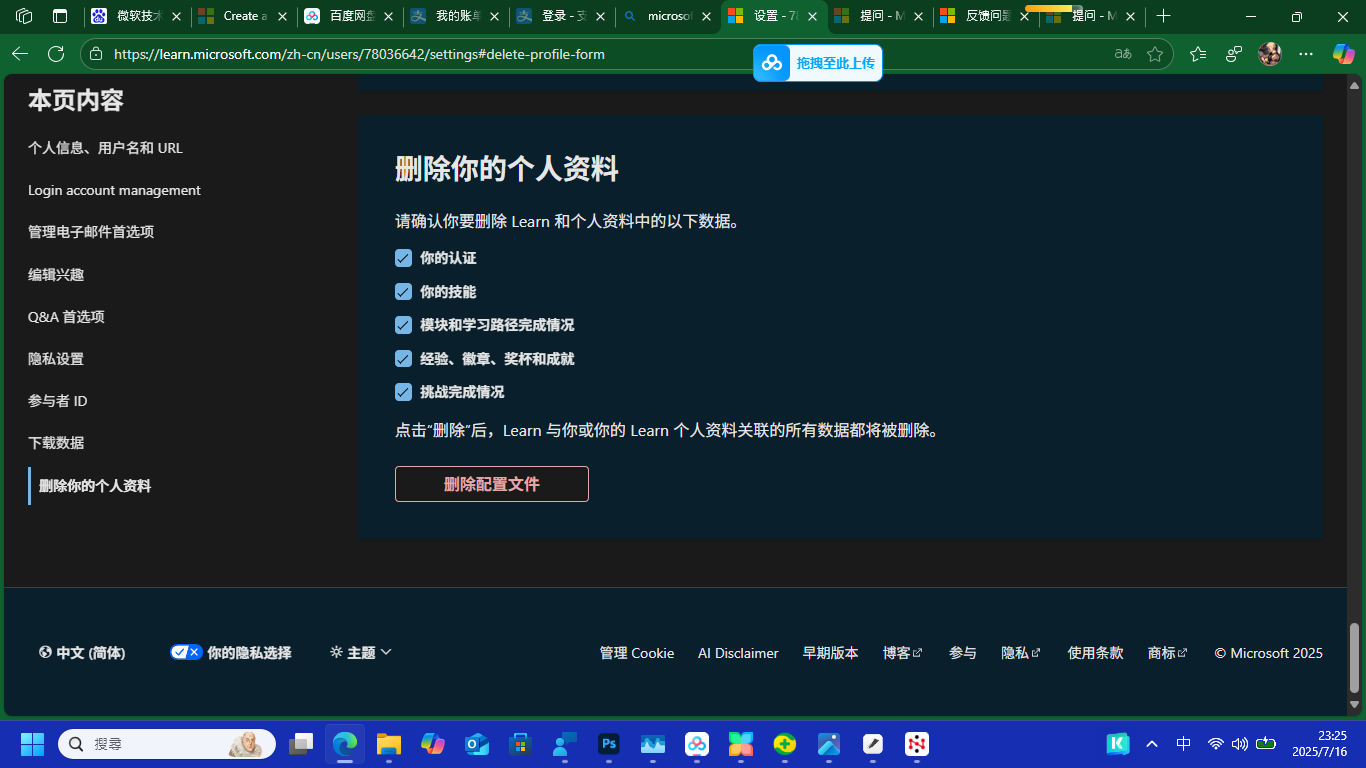
Task: Open File Explorer from the taskbar
Action: pos(389,744)
